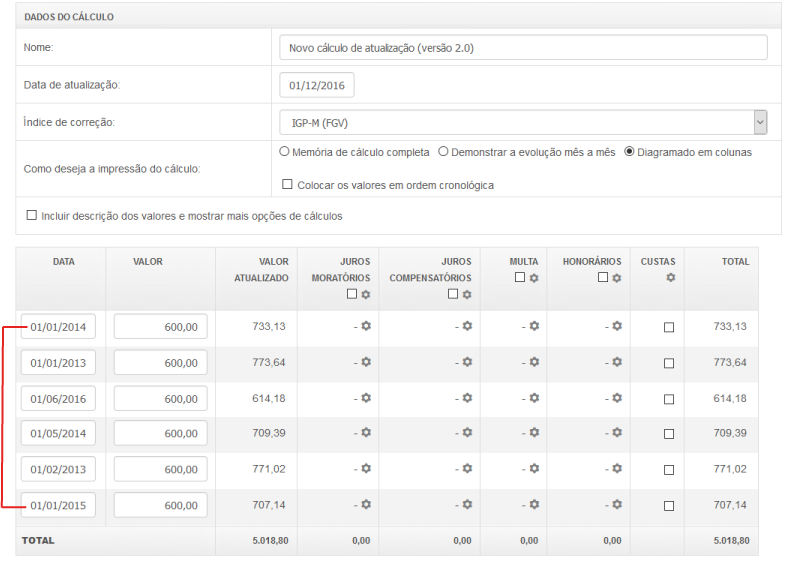
Task: Click Juros Moratórios gear for row 01/01/2014
Action: coord(366,326)
